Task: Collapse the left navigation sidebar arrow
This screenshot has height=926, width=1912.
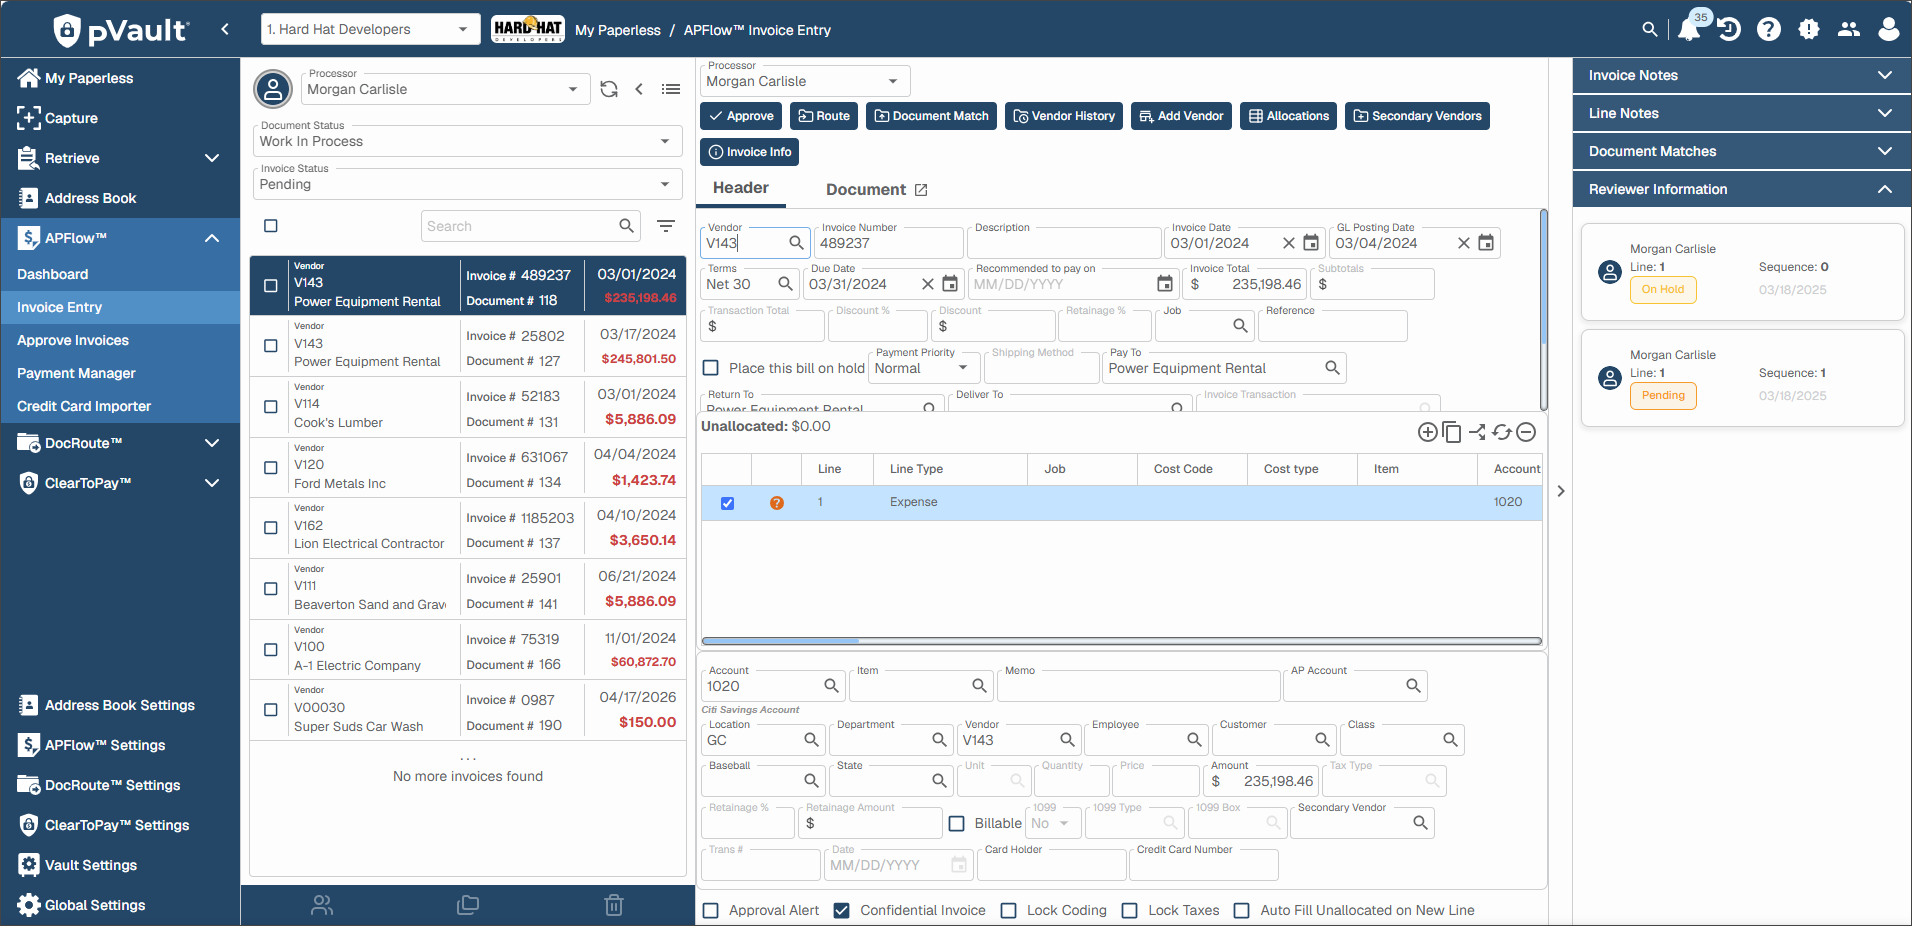Action: 225,29
